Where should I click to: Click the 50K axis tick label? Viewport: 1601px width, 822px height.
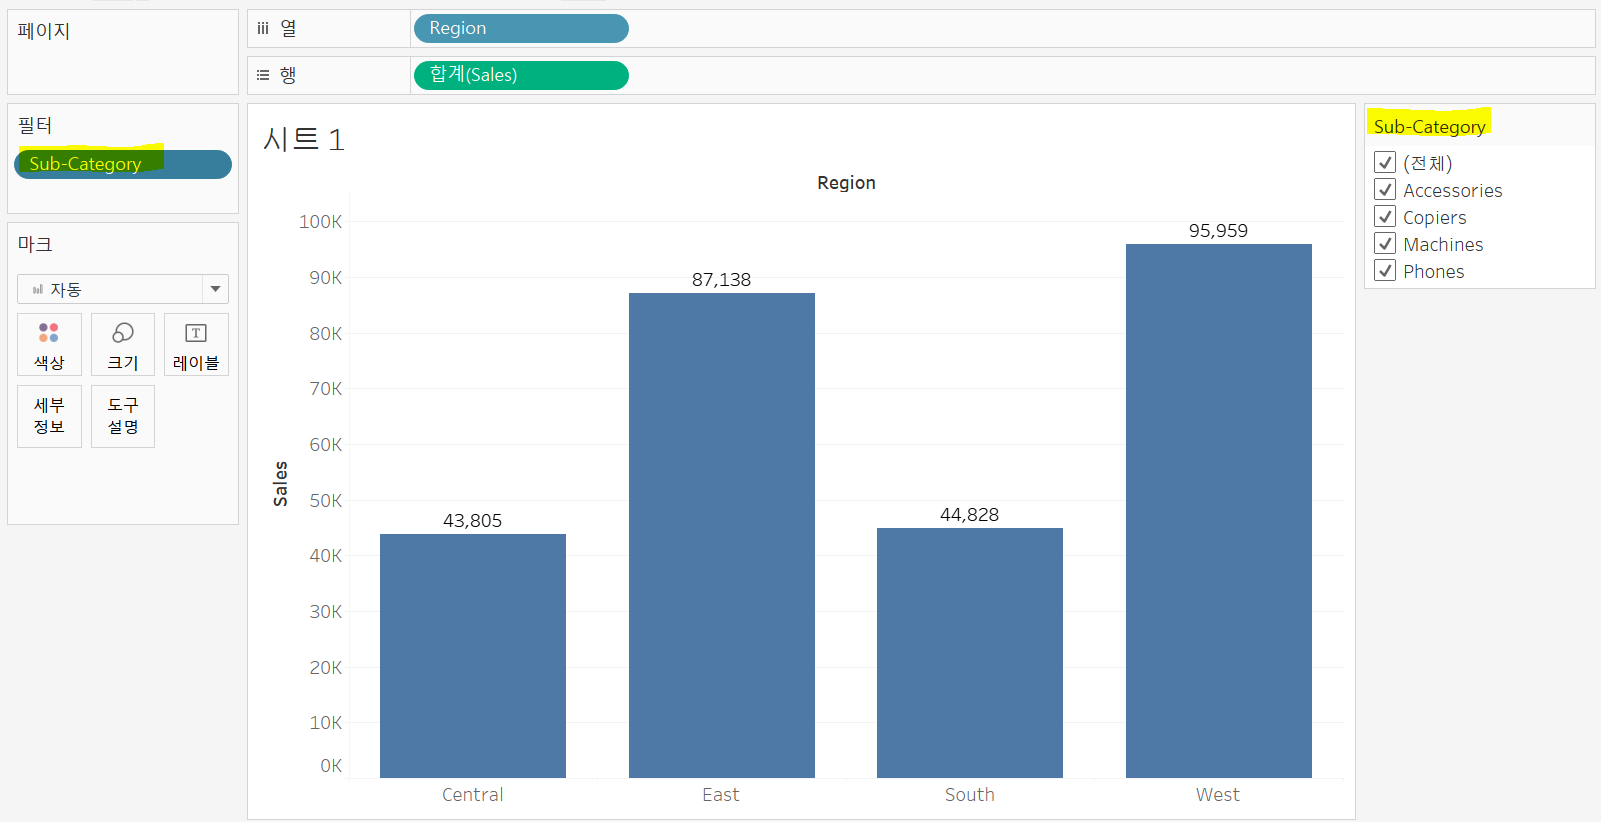click(x=325, y=501)
